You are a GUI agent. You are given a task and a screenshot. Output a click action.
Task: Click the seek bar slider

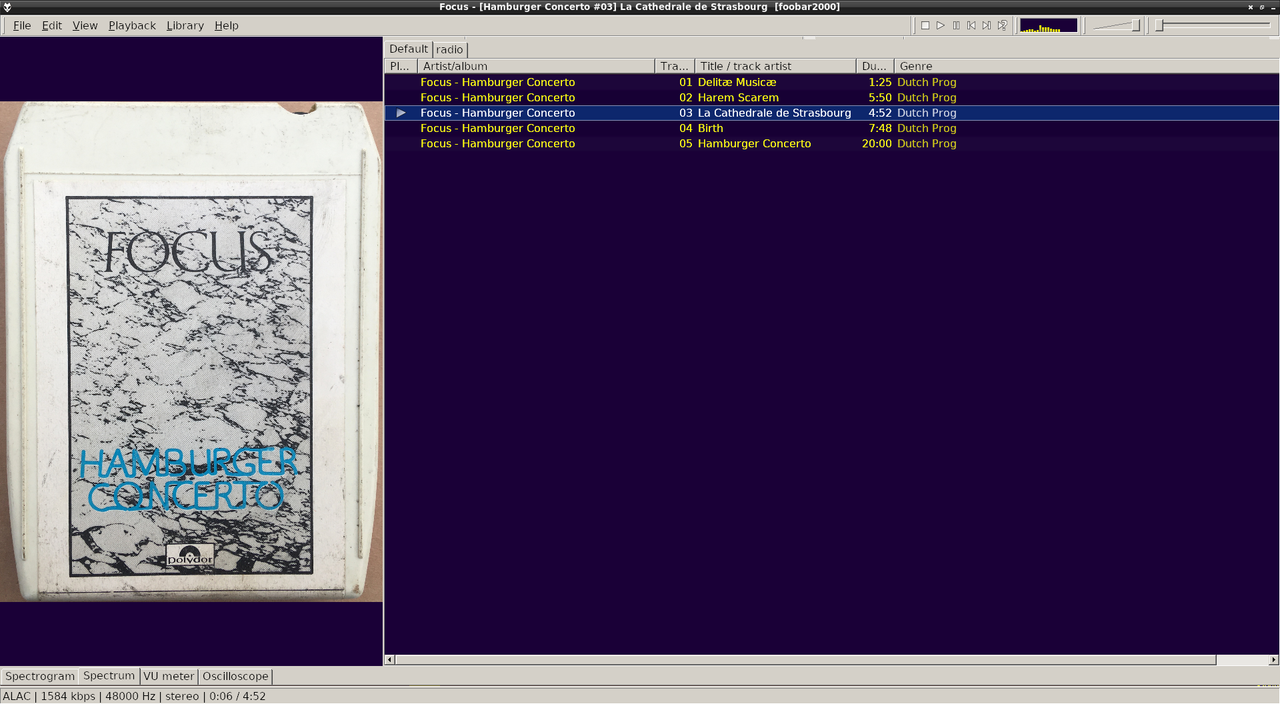(x=1214, y=25)
